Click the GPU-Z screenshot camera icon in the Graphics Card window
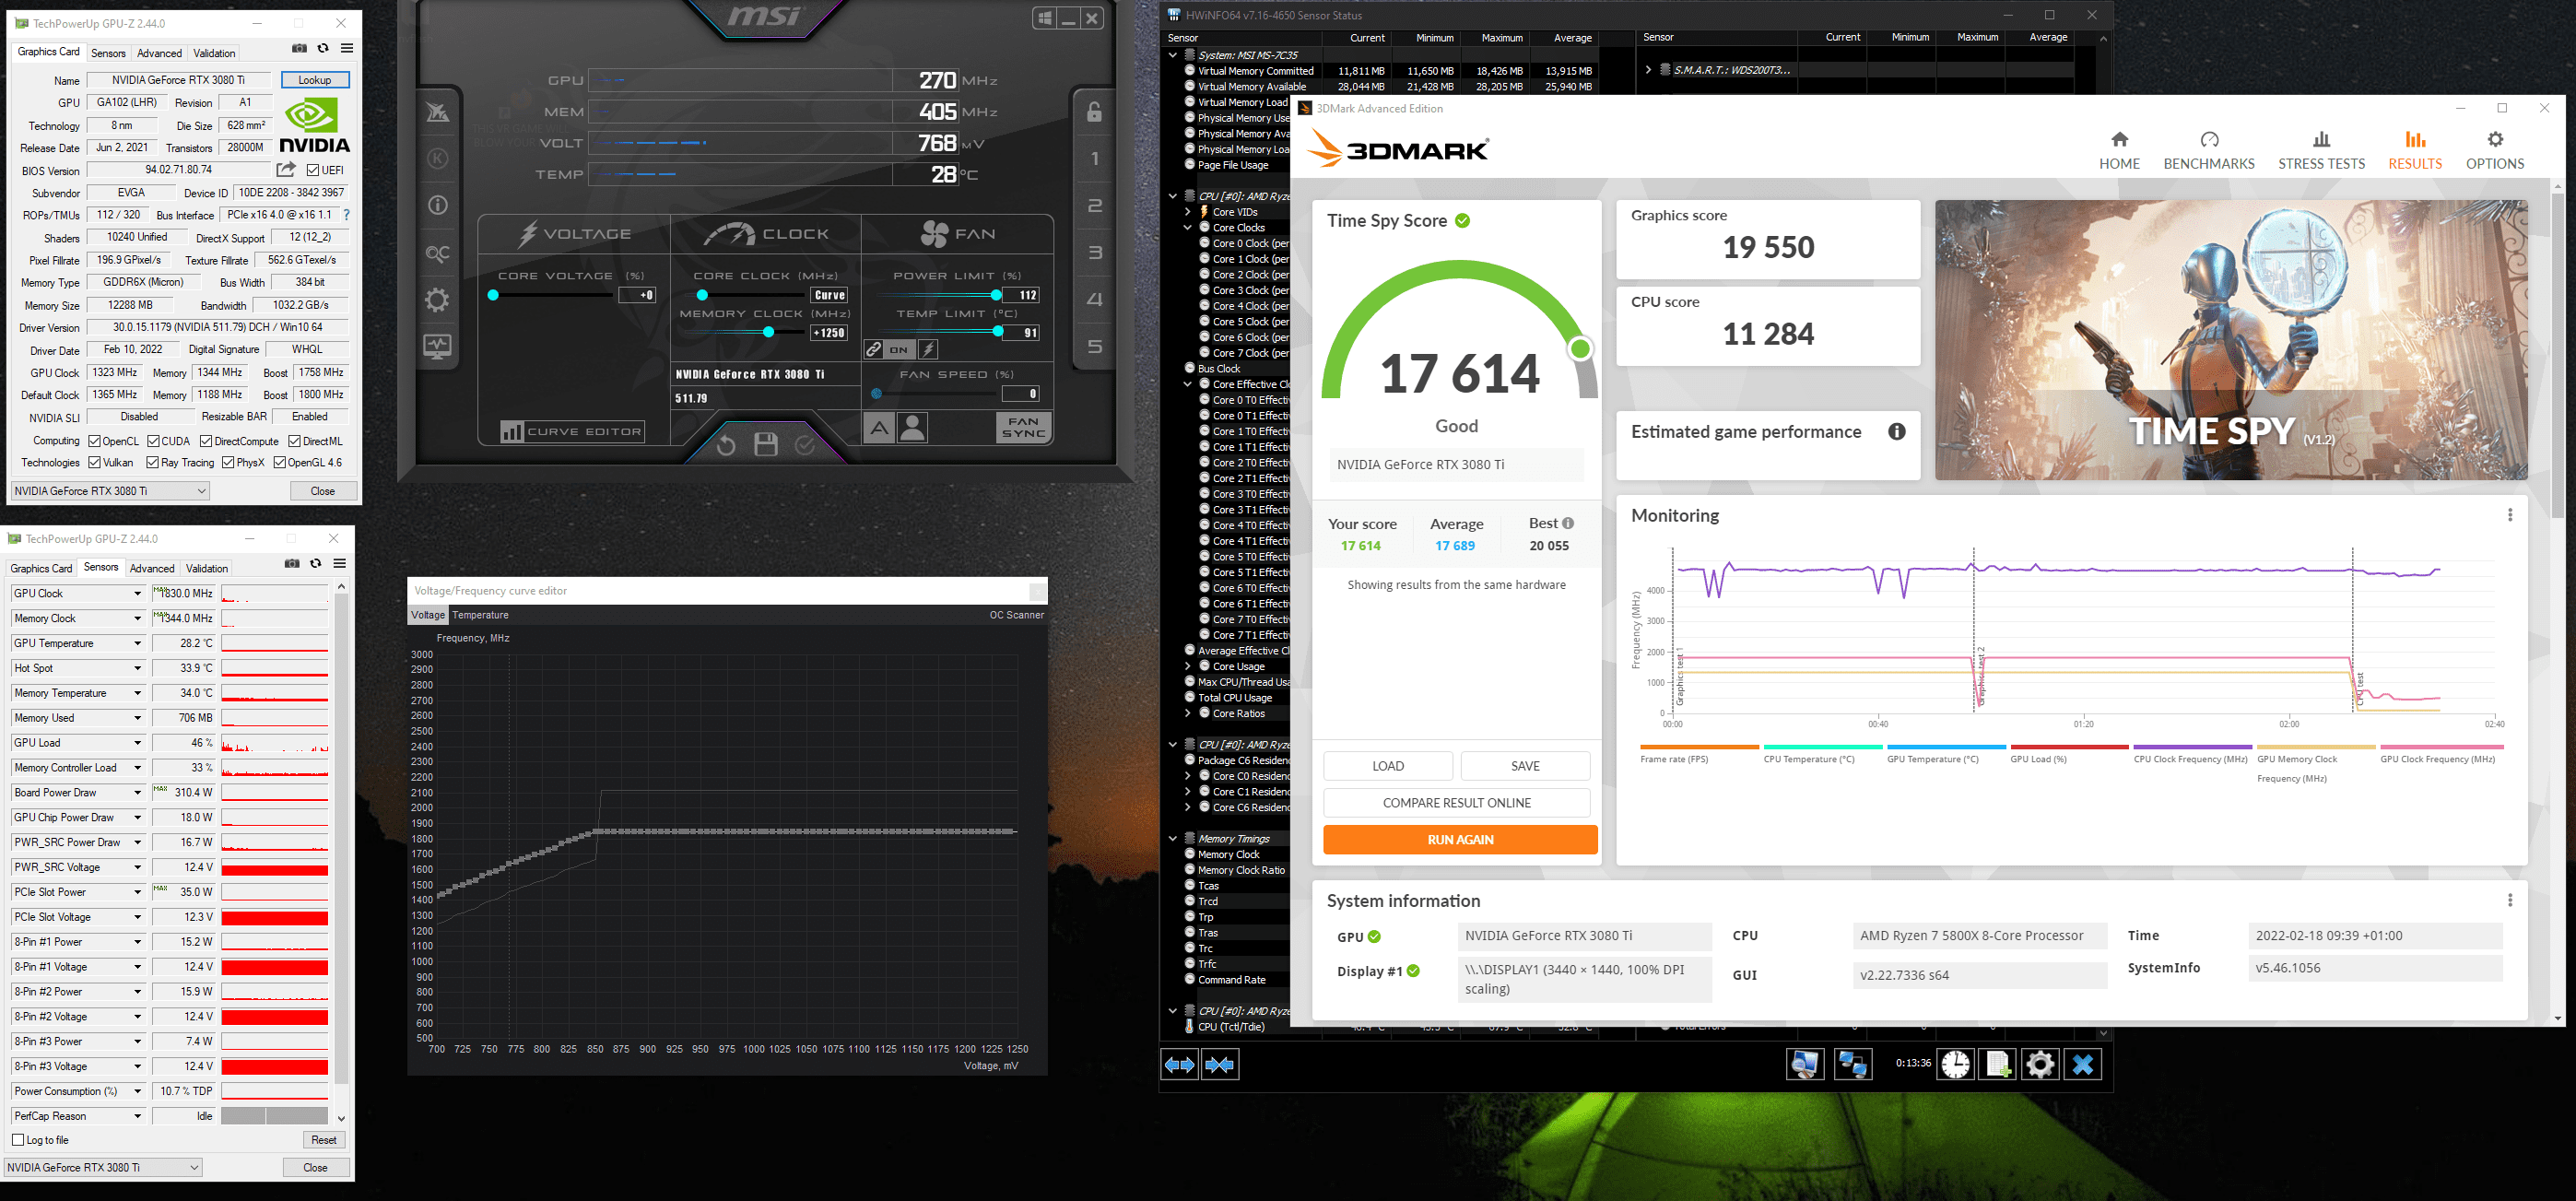Screen dimensions: 2576x1201 pyautogui.click(x=299, y=48)
